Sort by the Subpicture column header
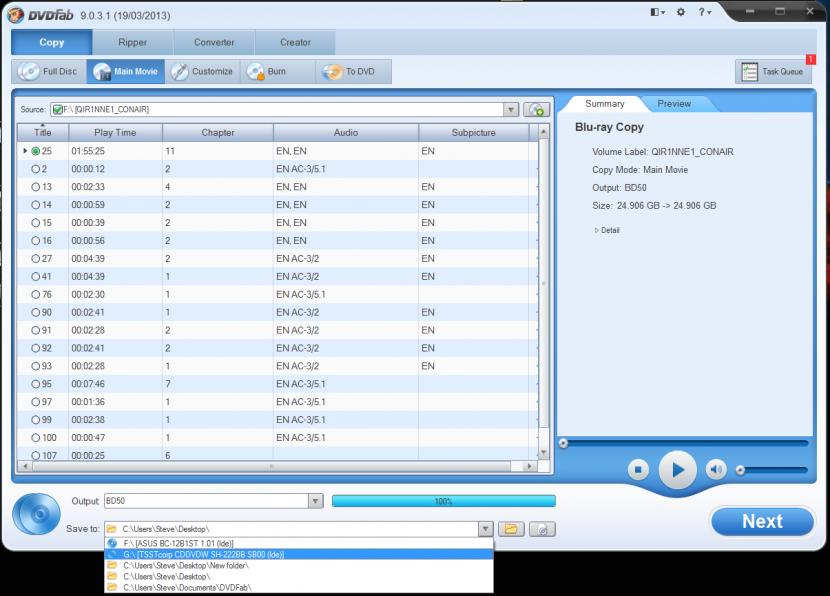This screenshot has width=830, height=596. point(473,133)
